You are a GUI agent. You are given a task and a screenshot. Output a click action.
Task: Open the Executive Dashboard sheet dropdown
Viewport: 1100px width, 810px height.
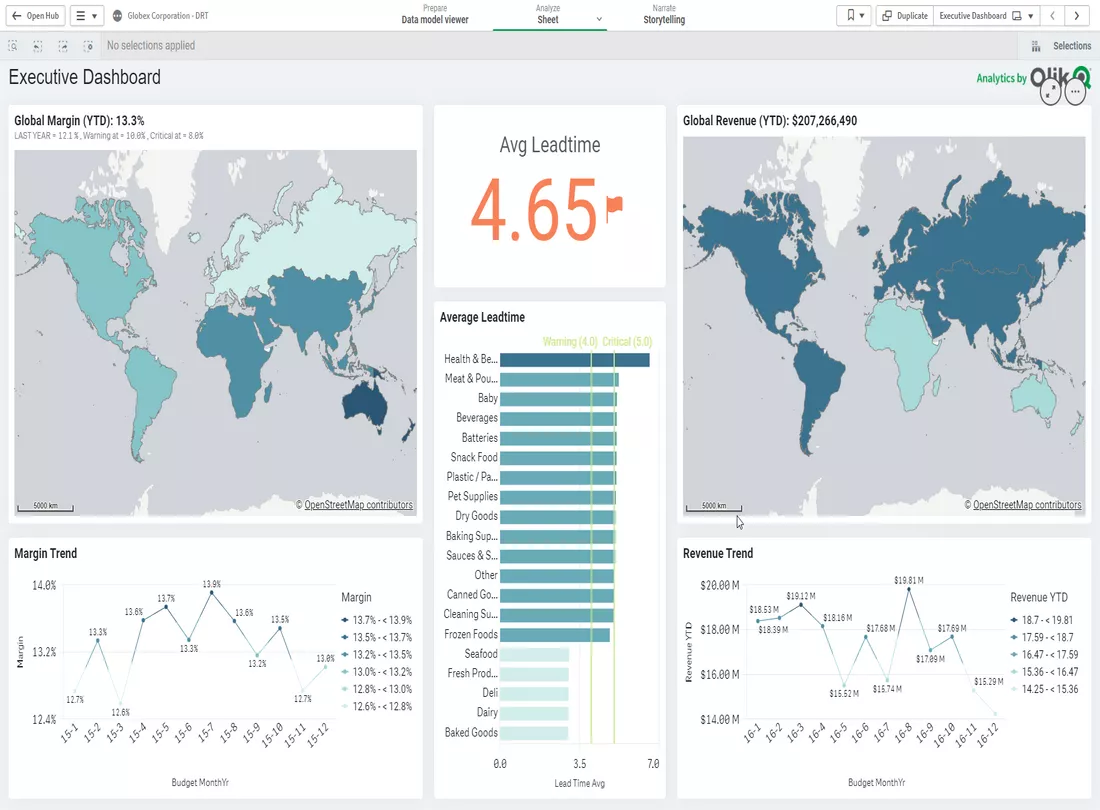point(1031,15)
